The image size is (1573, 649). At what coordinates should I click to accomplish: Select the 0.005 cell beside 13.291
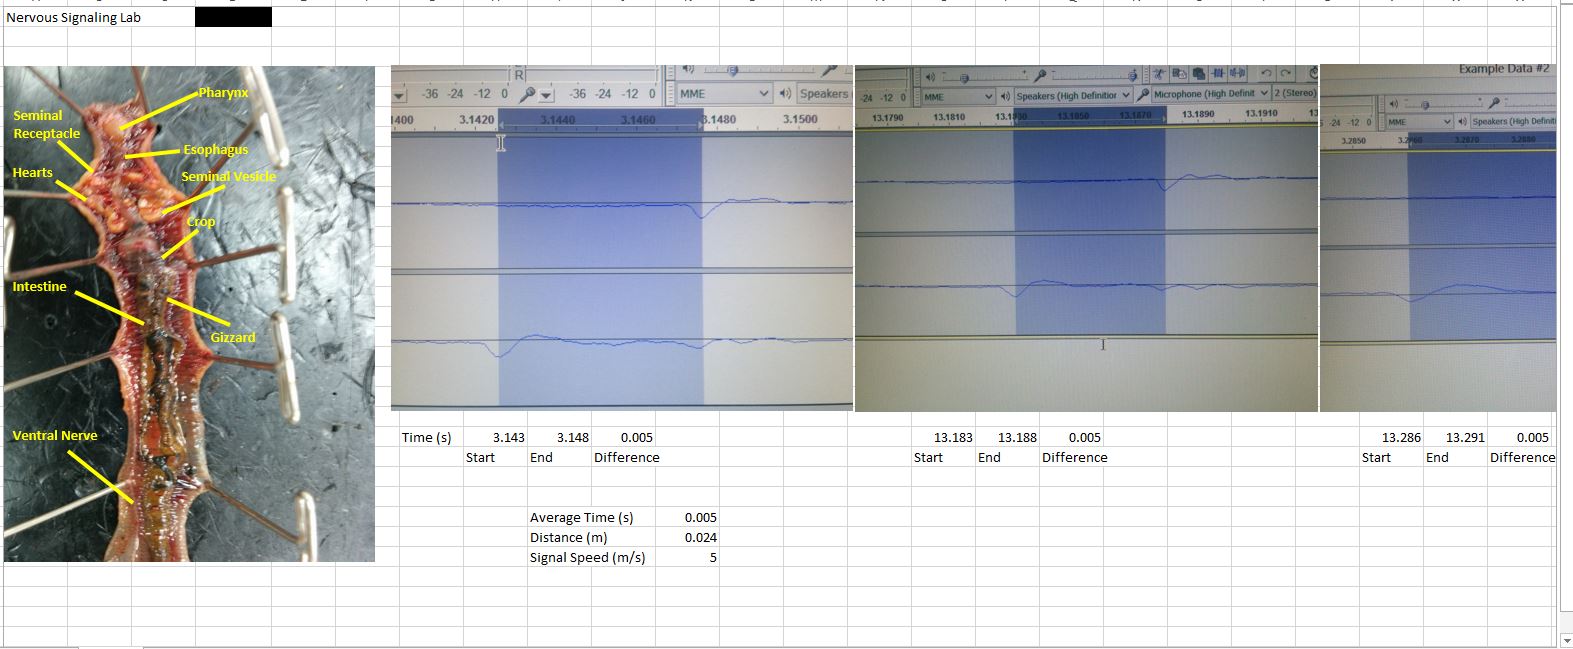coord(1518,437)
